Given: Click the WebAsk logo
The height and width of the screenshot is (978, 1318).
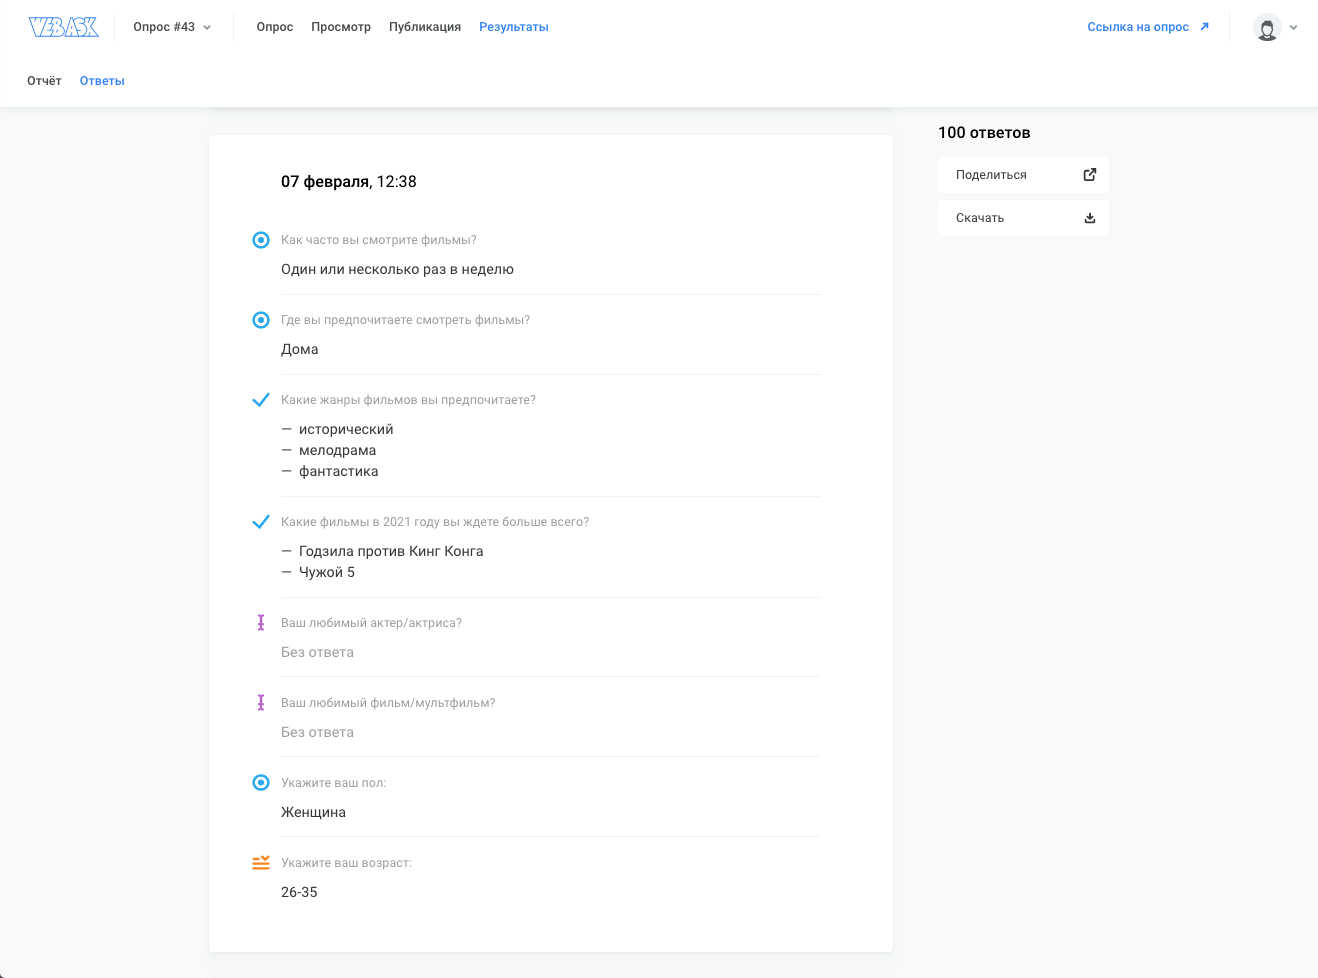Looking at the screenshot, I should click(x=64, y=27).
